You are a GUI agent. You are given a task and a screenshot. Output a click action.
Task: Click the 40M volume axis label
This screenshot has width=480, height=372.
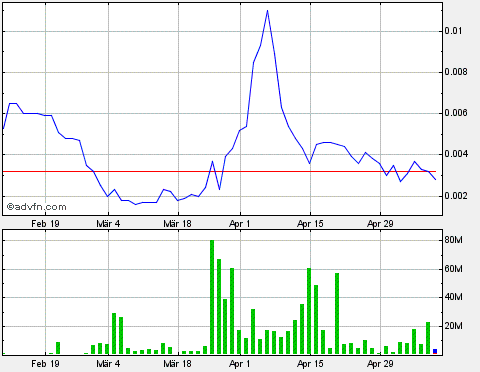(x=453, y=297)
